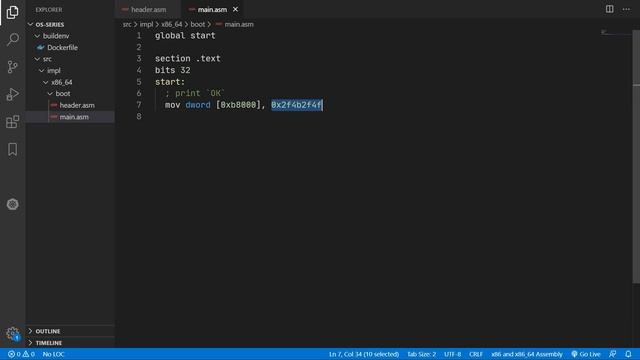Open the feedback icon in status bar
Viewport: 640px width, 360px height.
tap(613, 354)
